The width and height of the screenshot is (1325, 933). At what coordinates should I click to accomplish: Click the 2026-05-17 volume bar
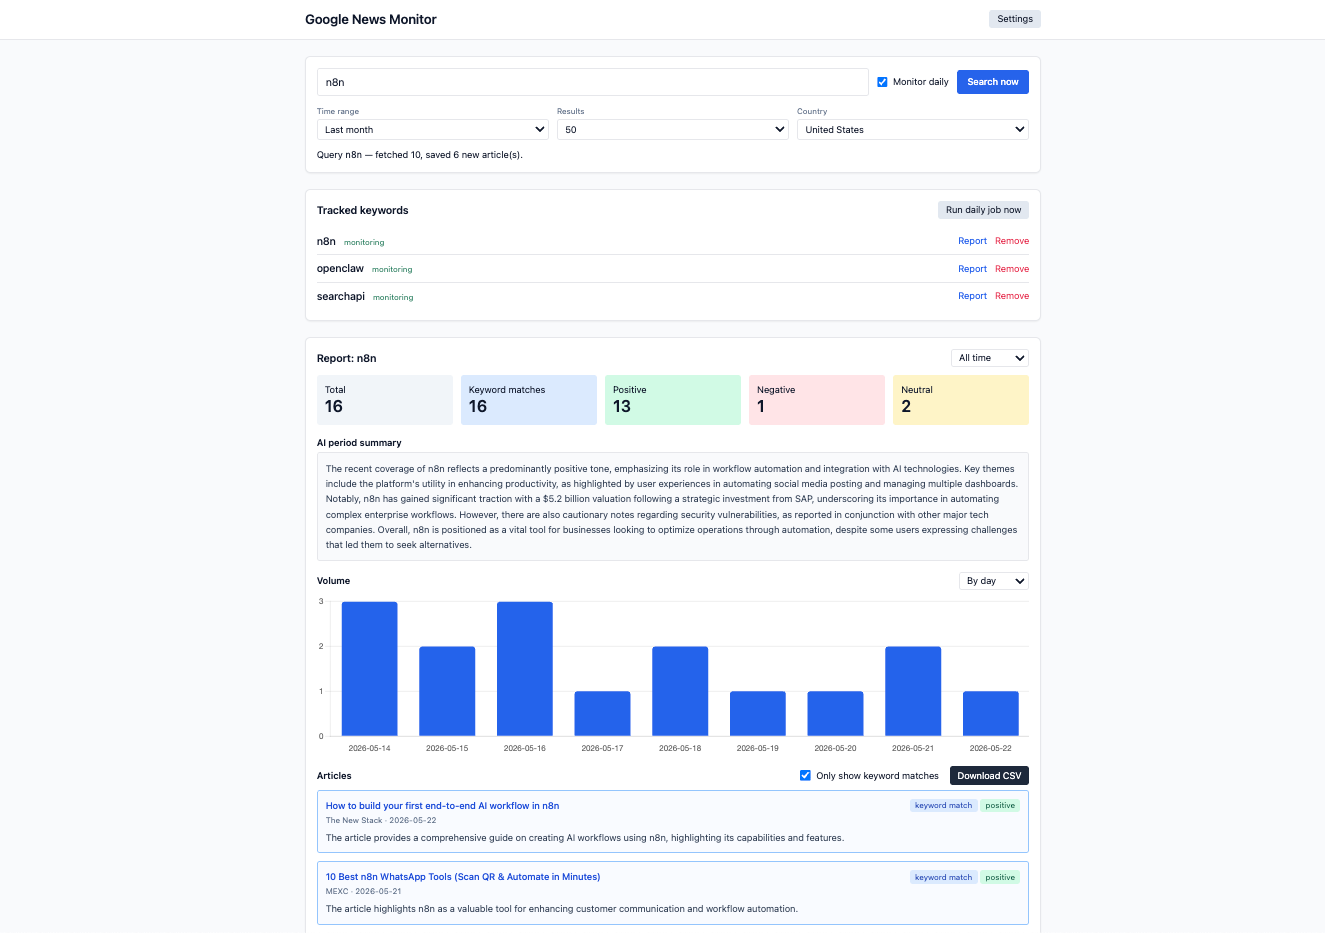pos(602,714)
